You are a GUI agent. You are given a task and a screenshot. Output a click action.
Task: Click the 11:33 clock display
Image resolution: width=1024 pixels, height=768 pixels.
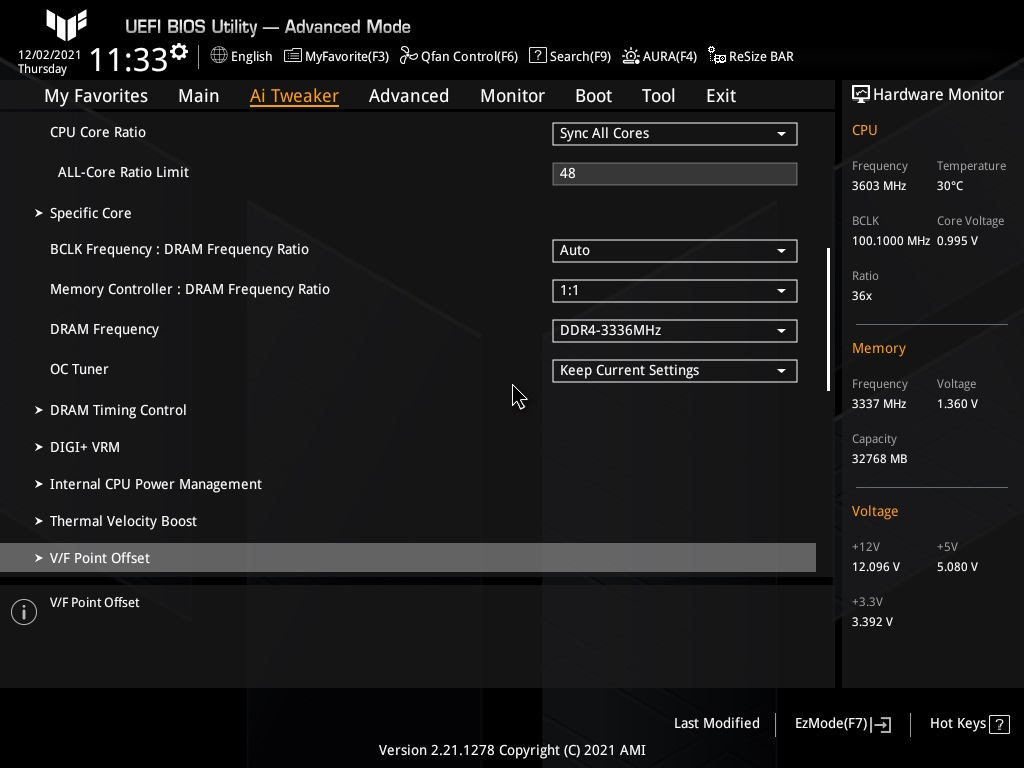[129, 59]
